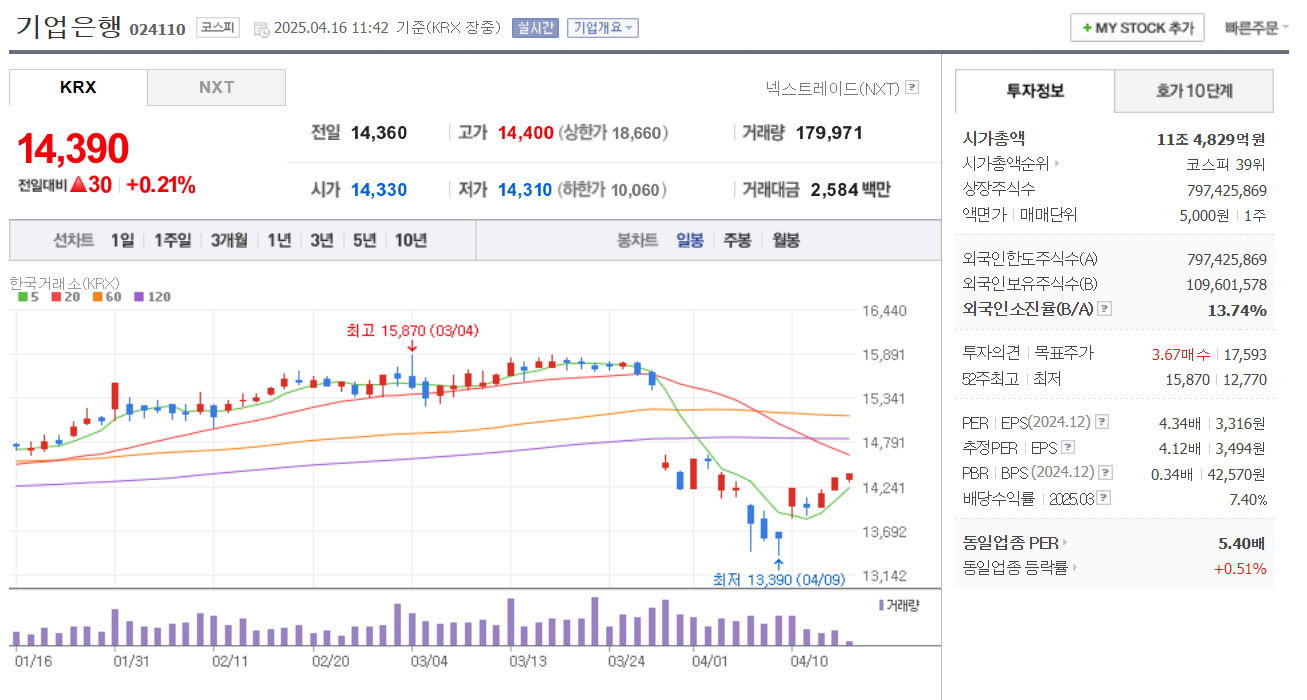Click the 실시간 button

point(535,28)
